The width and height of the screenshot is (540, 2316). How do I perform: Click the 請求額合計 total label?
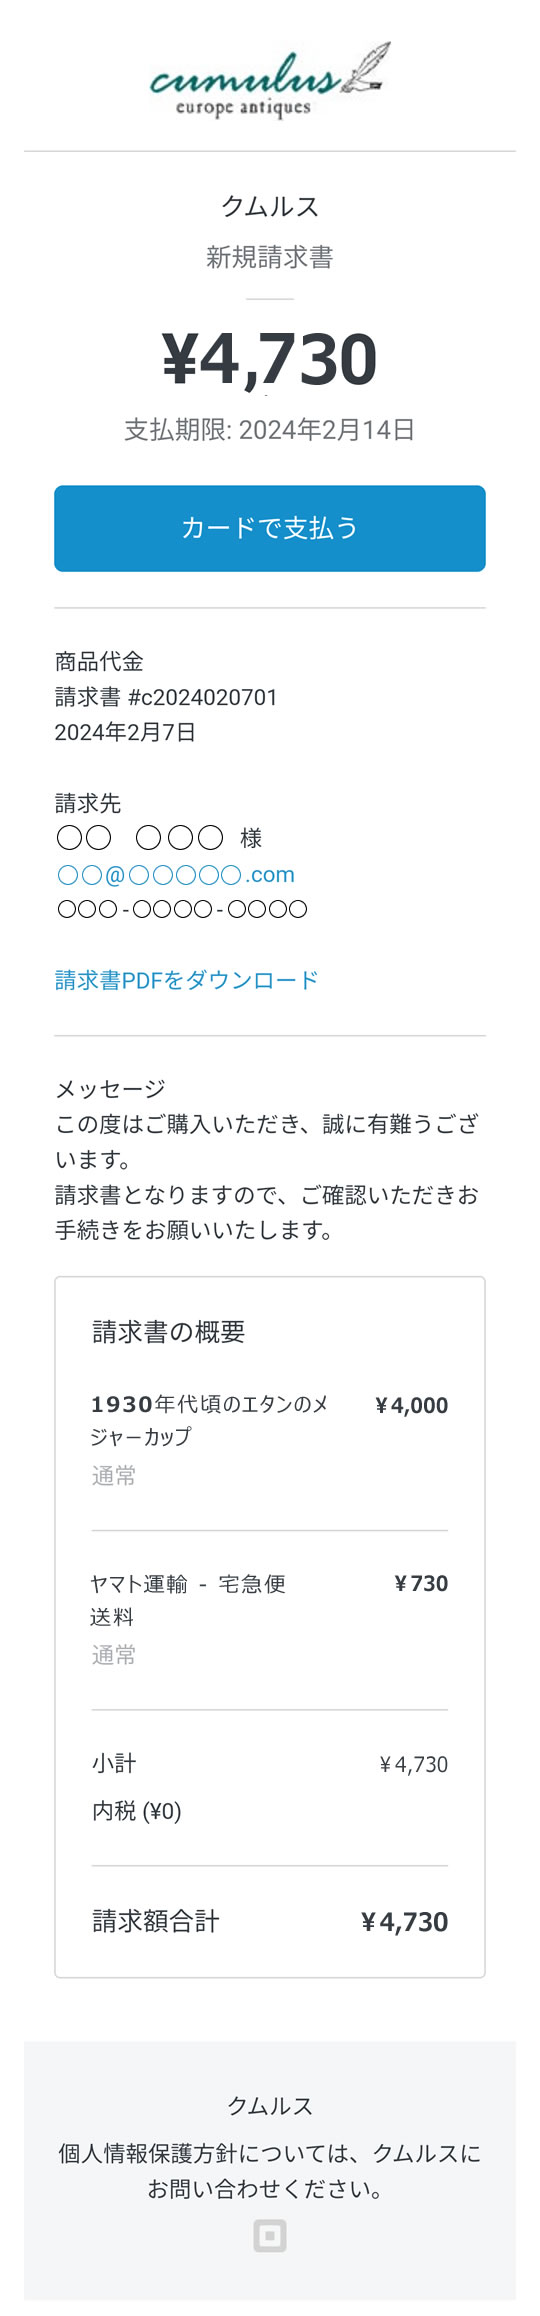coord(156,1921)
